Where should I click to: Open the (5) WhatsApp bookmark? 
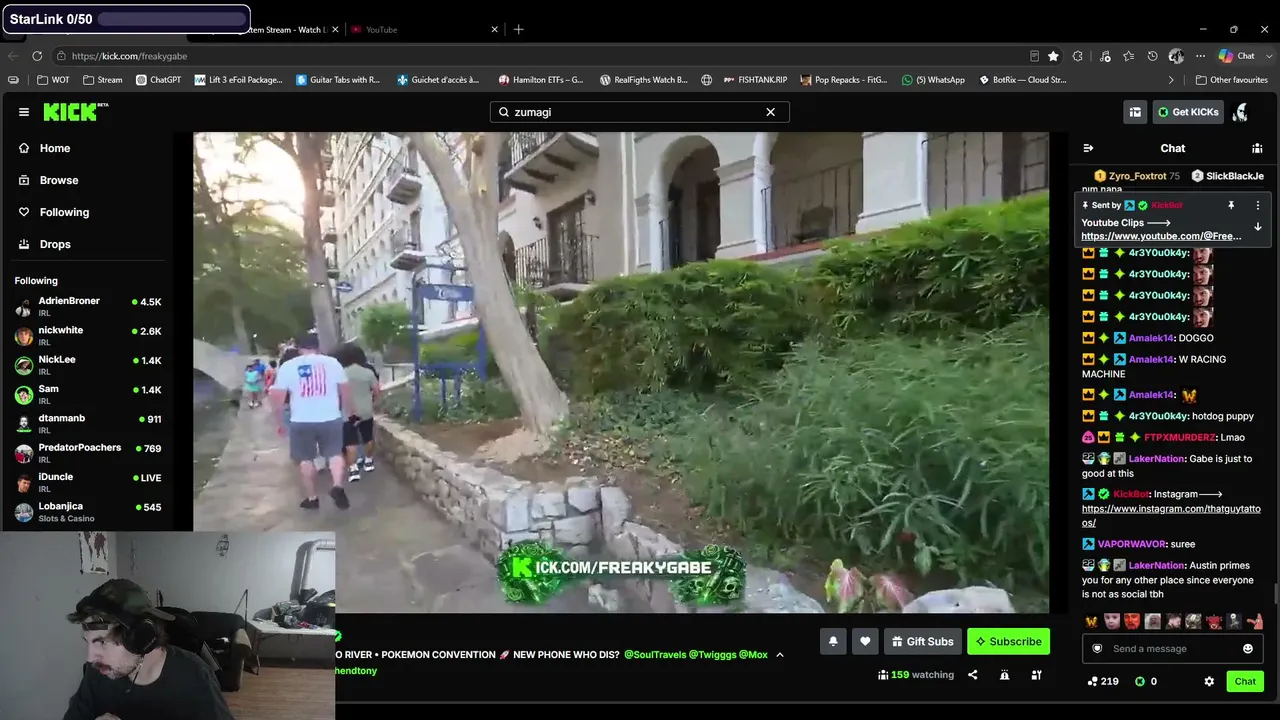point(933,80)
